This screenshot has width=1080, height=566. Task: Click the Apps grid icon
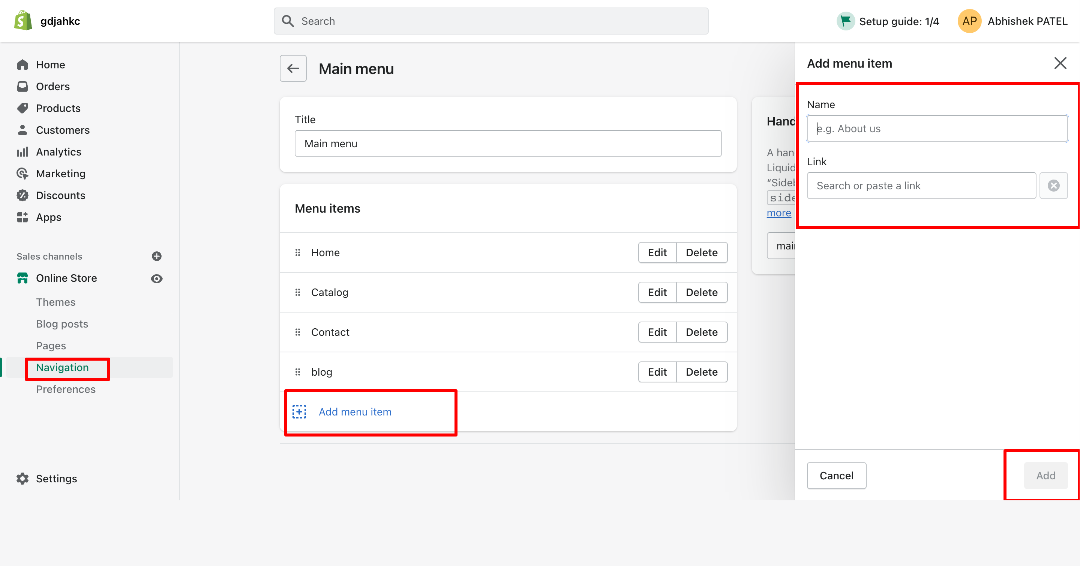coord(23,218)
